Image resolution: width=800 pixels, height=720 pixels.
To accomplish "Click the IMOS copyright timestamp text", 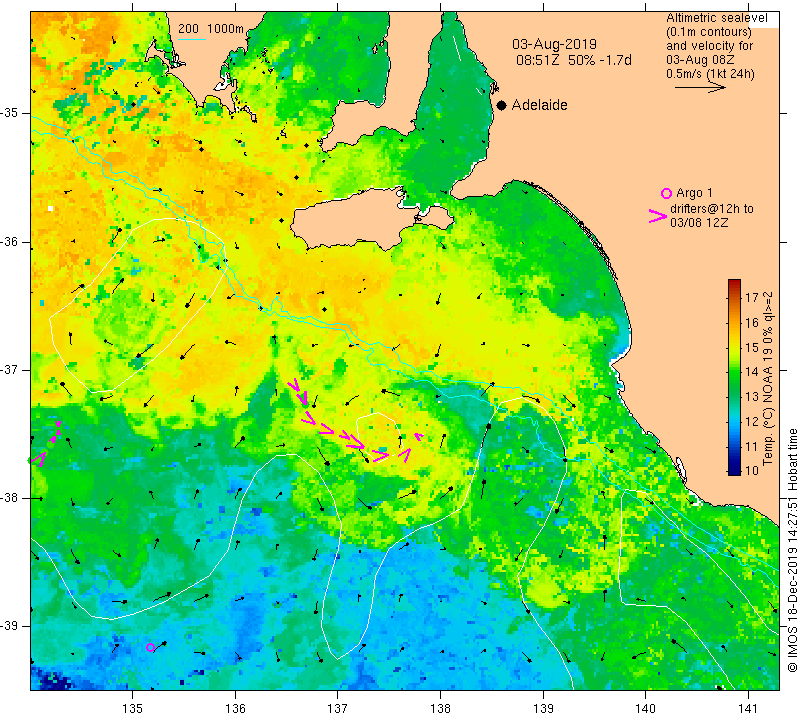I will pos(792,551).
